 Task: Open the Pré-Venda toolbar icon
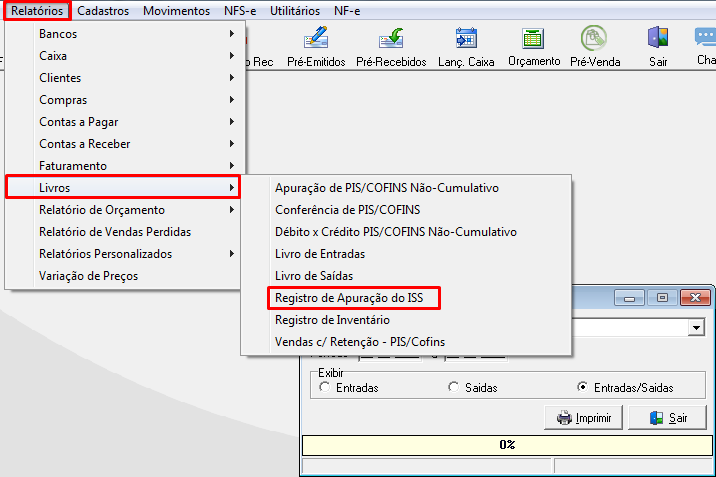tap(594, 38)
